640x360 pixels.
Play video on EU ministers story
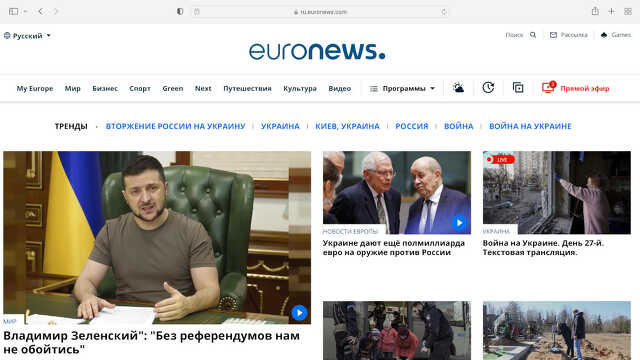pos(459,223)
